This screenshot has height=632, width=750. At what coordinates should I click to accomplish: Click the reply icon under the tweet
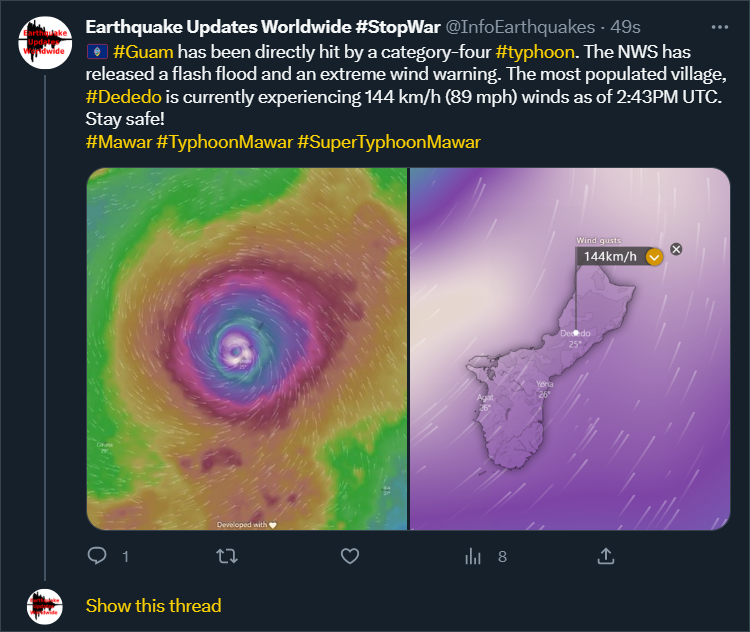[98, 555]
